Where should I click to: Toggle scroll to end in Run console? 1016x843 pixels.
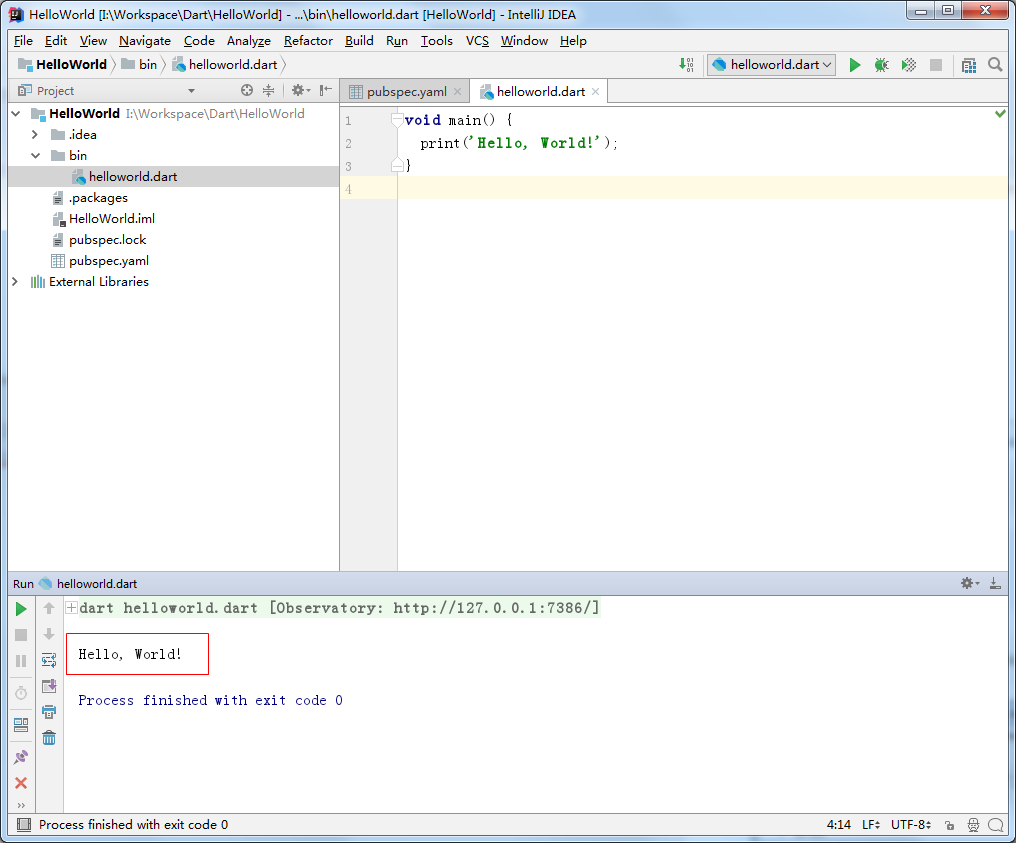[x=49, y=686]
